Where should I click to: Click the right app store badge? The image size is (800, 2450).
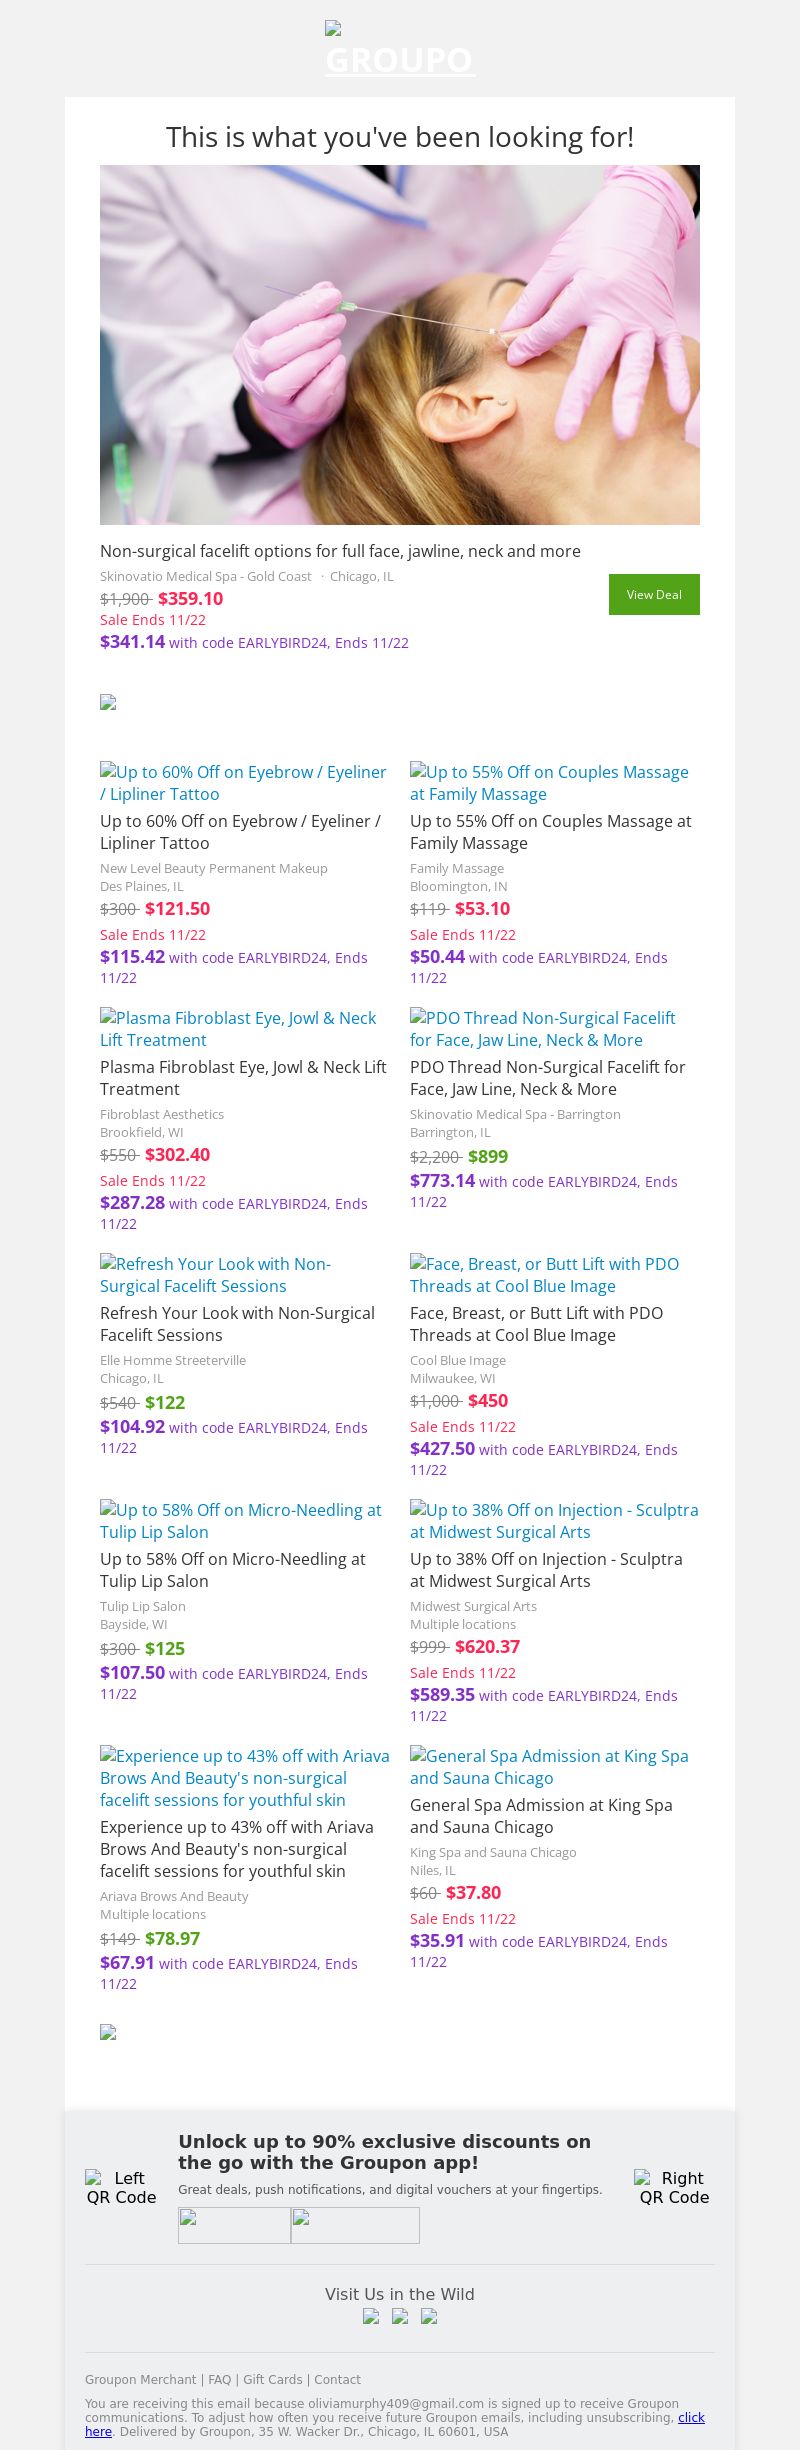[x=355, y=2225]
